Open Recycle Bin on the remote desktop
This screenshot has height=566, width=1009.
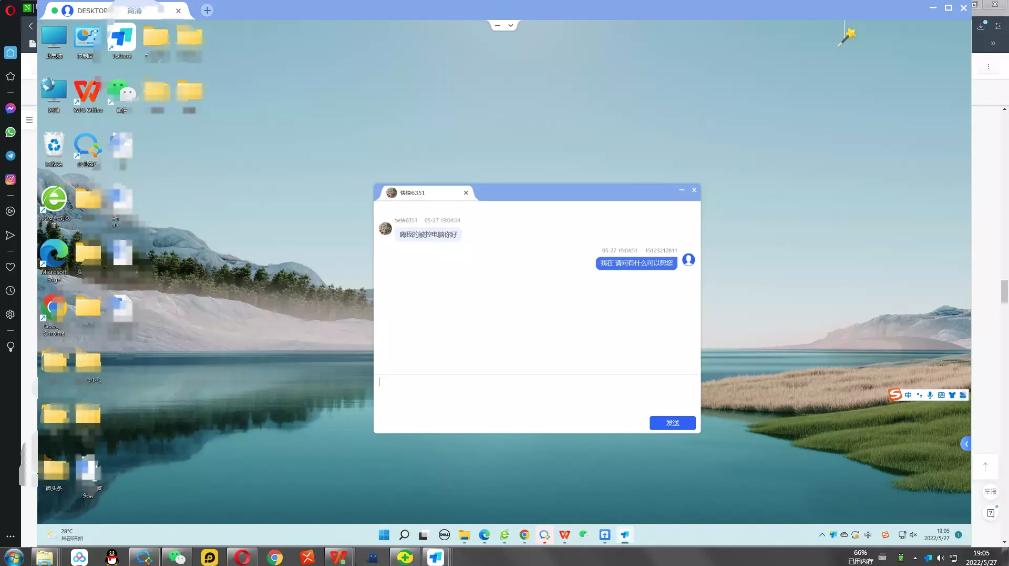54,147
